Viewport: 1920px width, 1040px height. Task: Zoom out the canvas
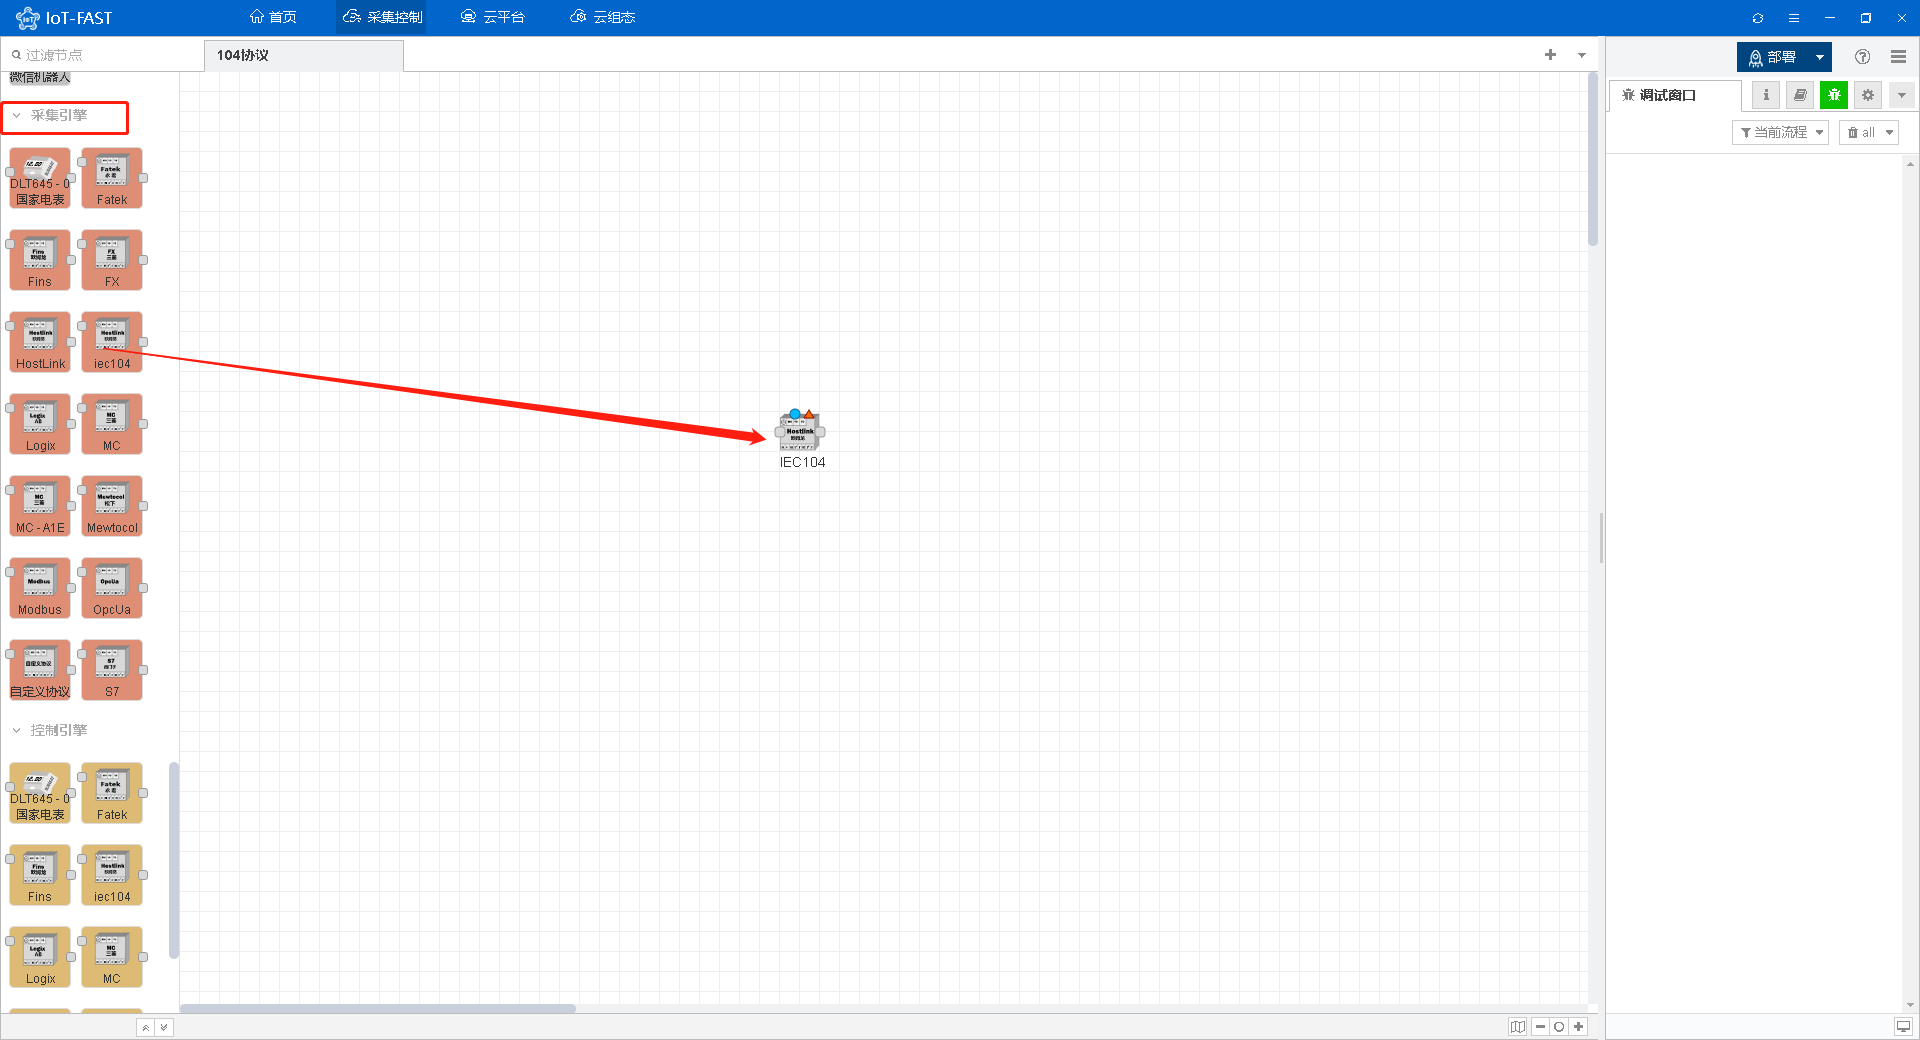click(1540, 1027)
